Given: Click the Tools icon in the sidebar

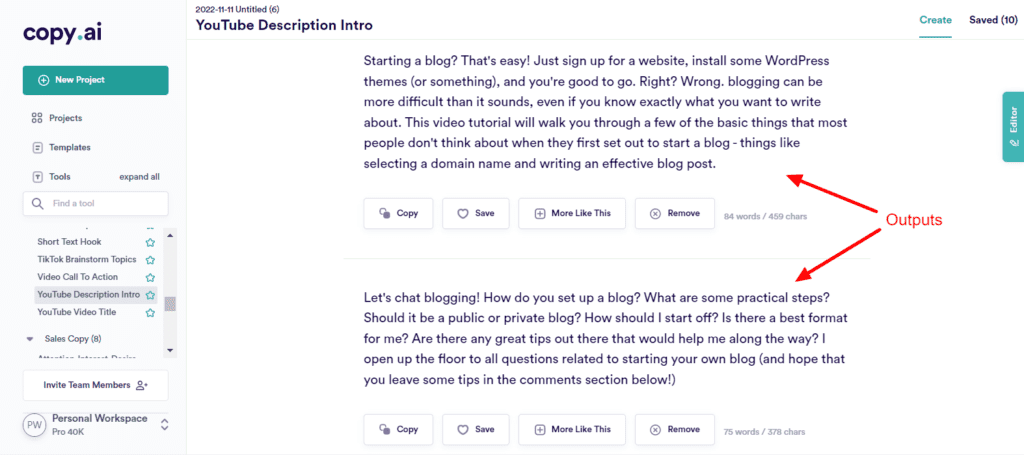Looking at the screenshot, I should 37,177.
